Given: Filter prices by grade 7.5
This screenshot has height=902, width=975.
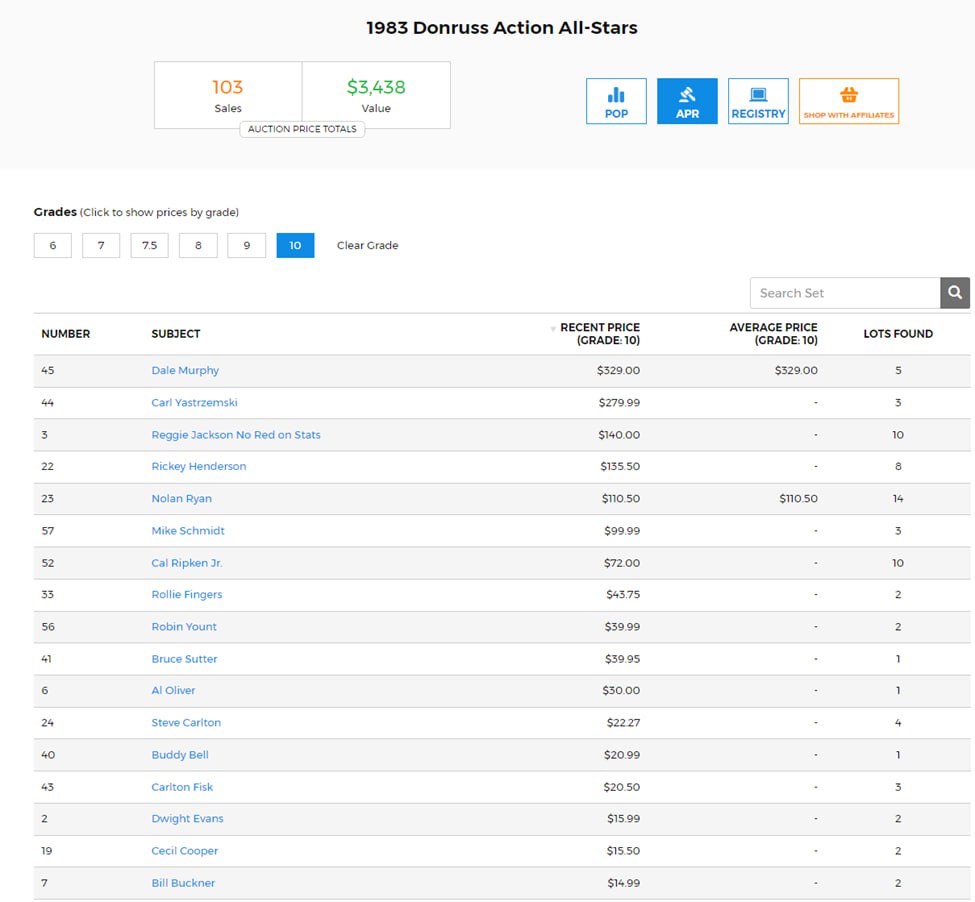Looking at the screenshot, I should pyautogui.click(x=149, y=246).
